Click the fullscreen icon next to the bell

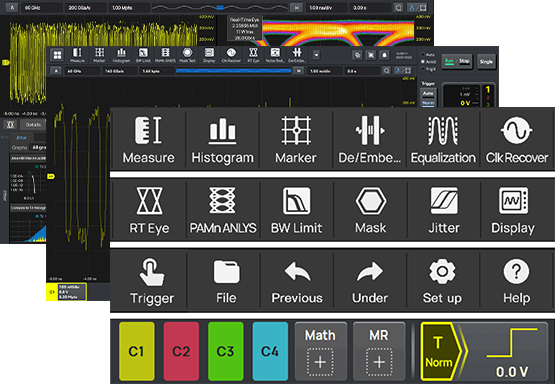(371, 55)
